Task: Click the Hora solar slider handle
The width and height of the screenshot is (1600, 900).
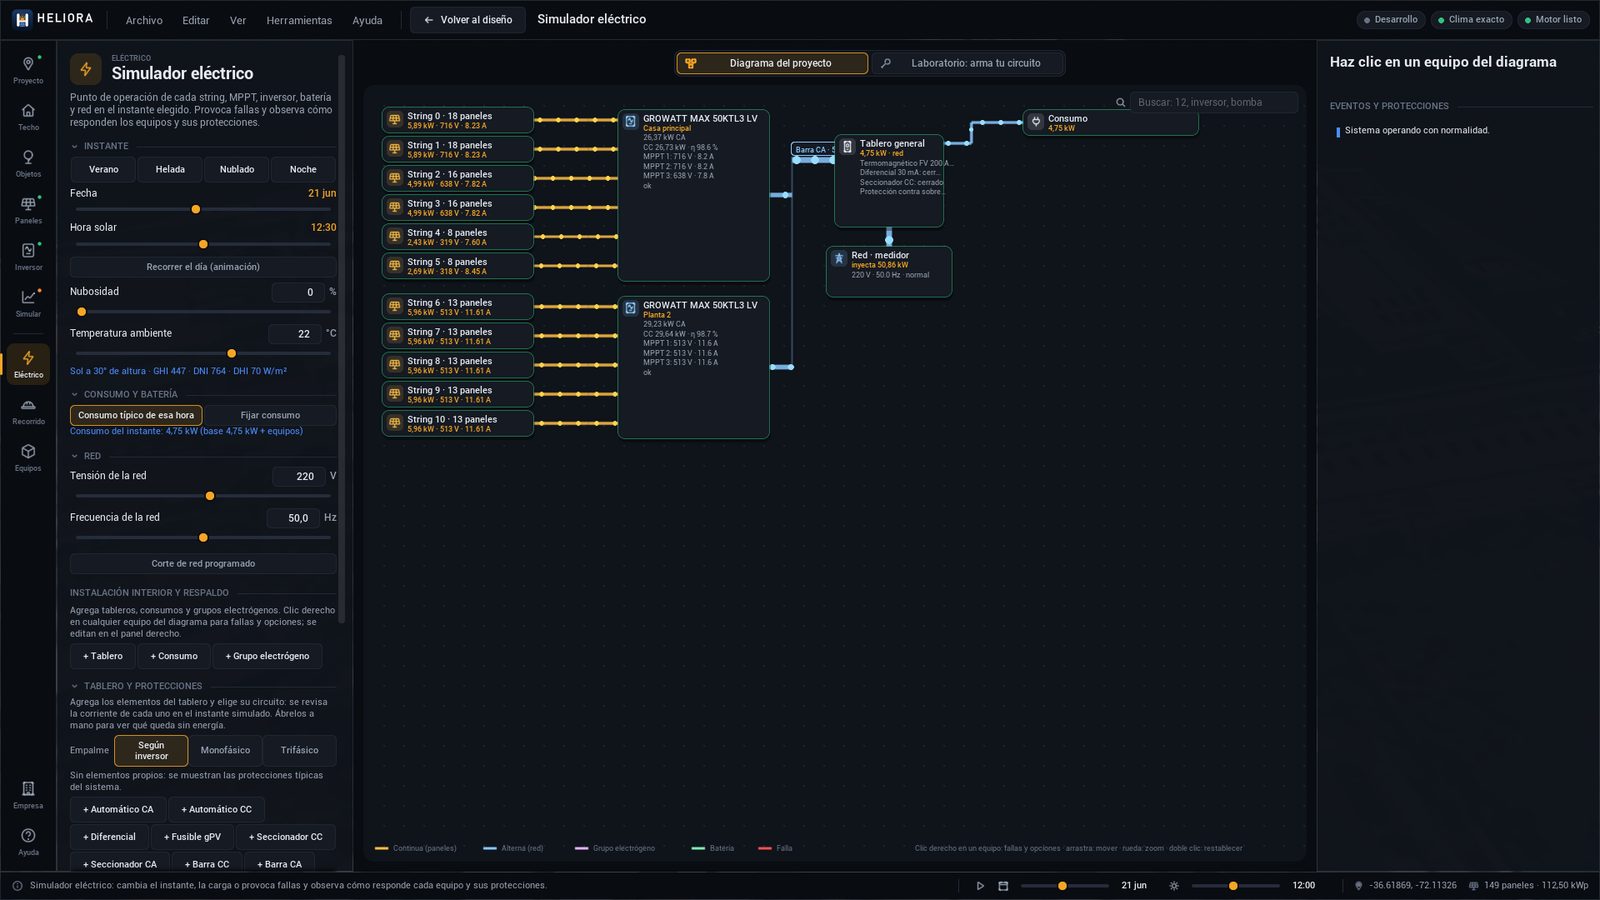Action: click(203, 244)
